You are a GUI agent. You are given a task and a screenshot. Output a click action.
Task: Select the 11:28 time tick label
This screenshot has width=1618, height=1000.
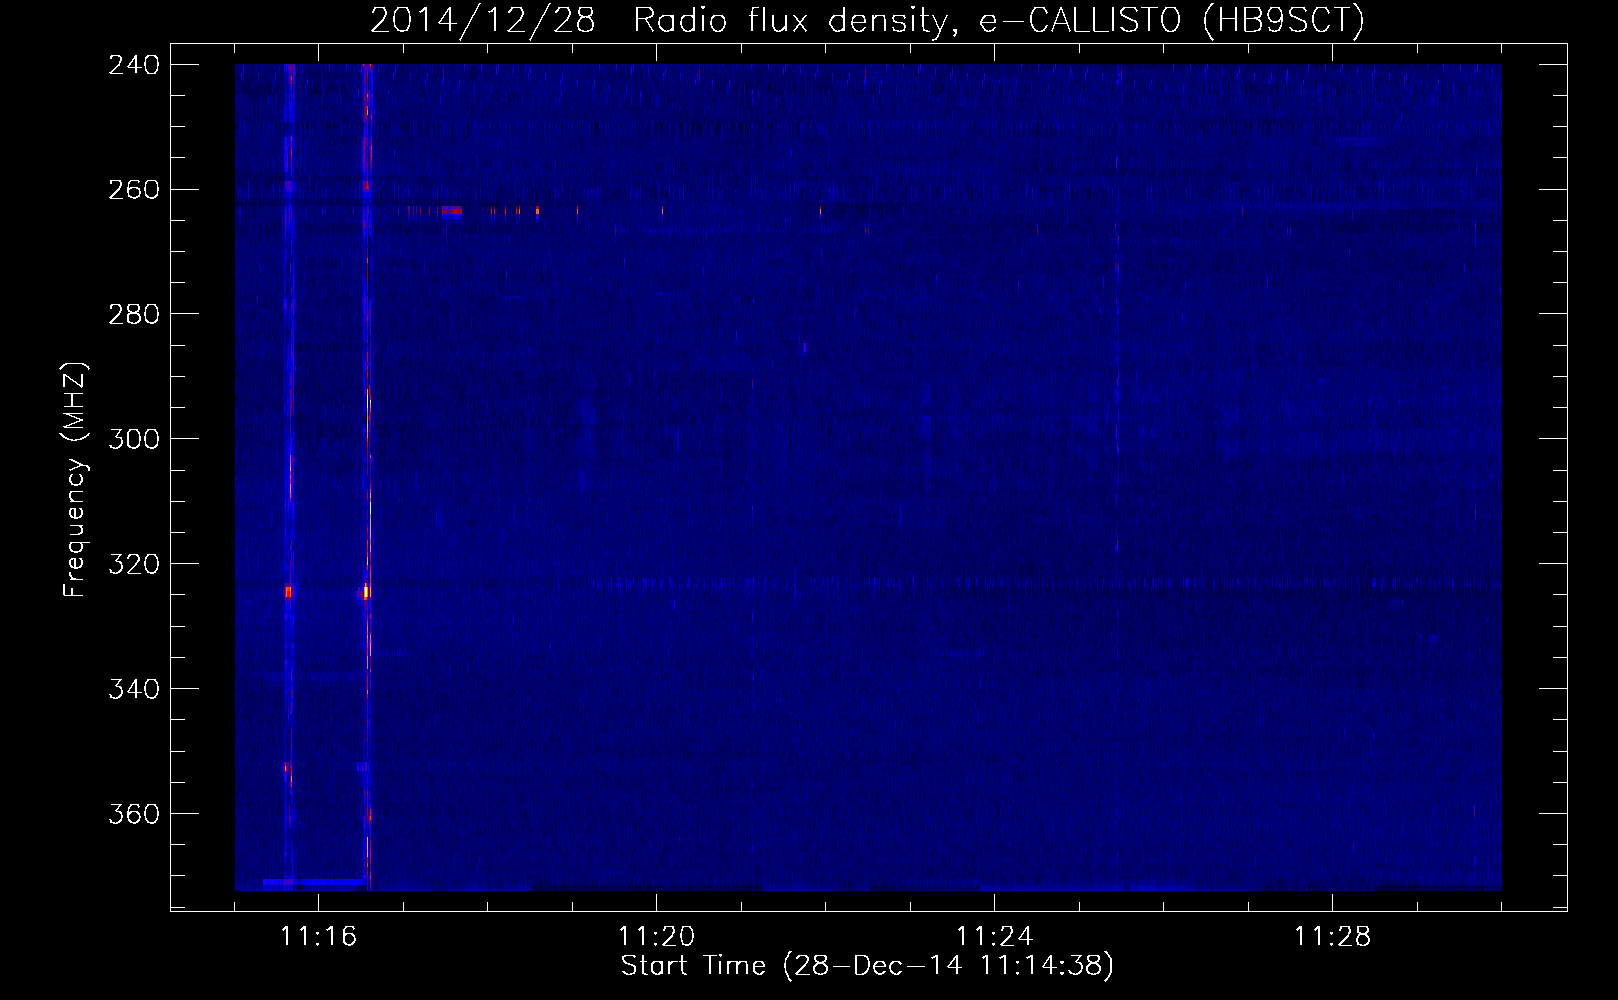(1333, 936)
